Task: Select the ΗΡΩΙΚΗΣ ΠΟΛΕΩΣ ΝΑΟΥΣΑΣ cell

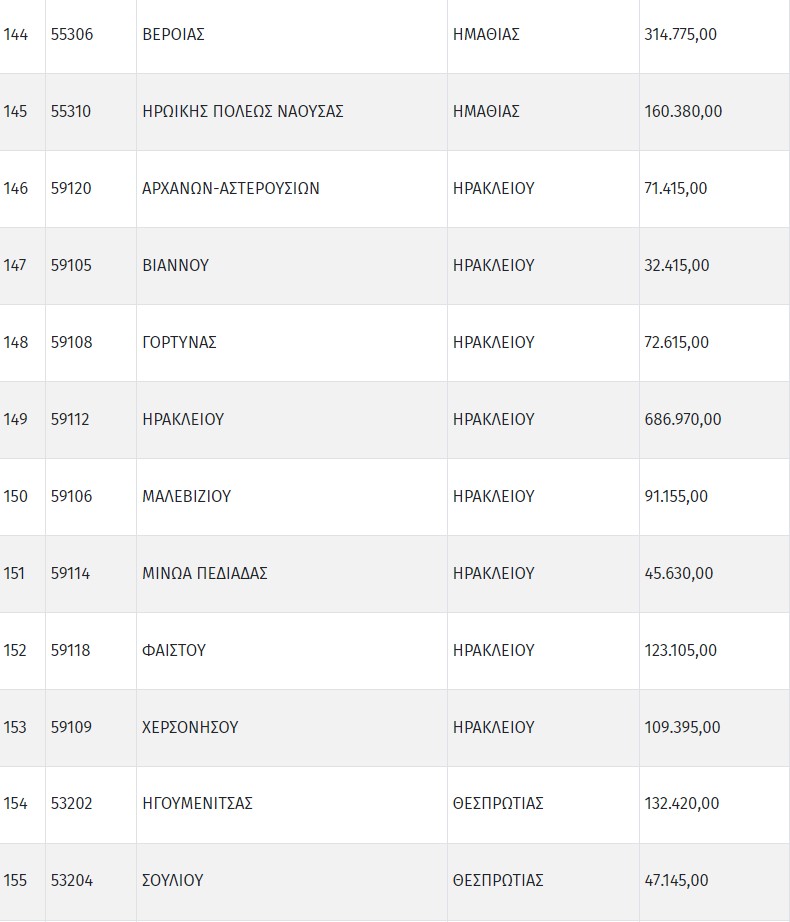Action: point(243,112)
